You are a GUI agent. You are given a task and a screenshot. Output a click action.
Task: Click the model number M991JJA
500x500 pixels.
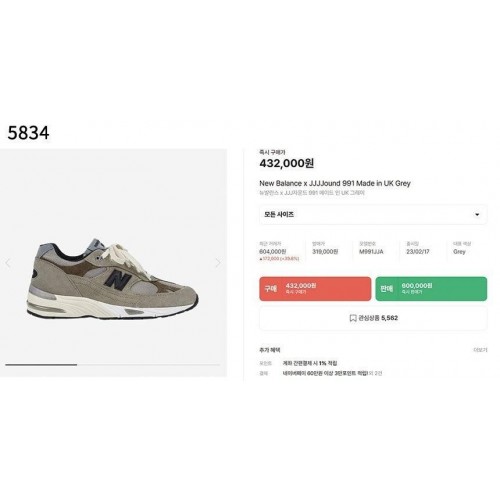pyautogui.click(x=371, y=252)
